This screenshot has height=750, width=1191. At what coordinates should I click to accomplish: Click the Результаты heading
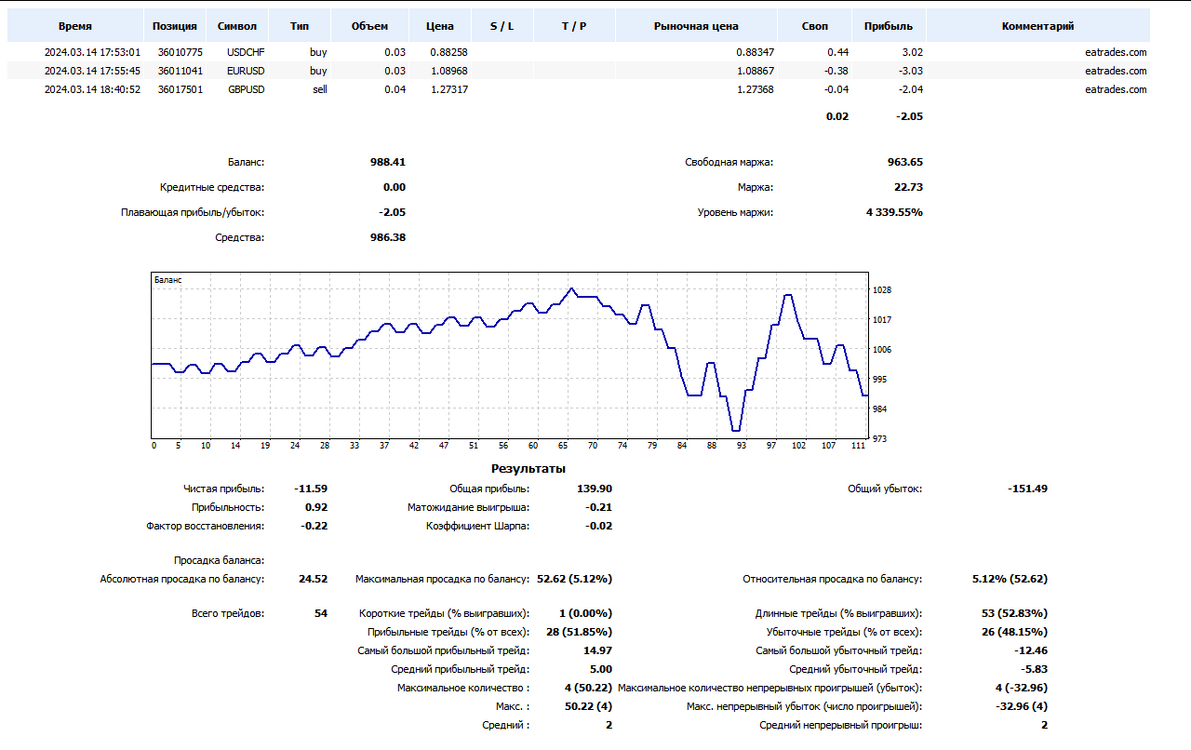(x=528, y=469)
